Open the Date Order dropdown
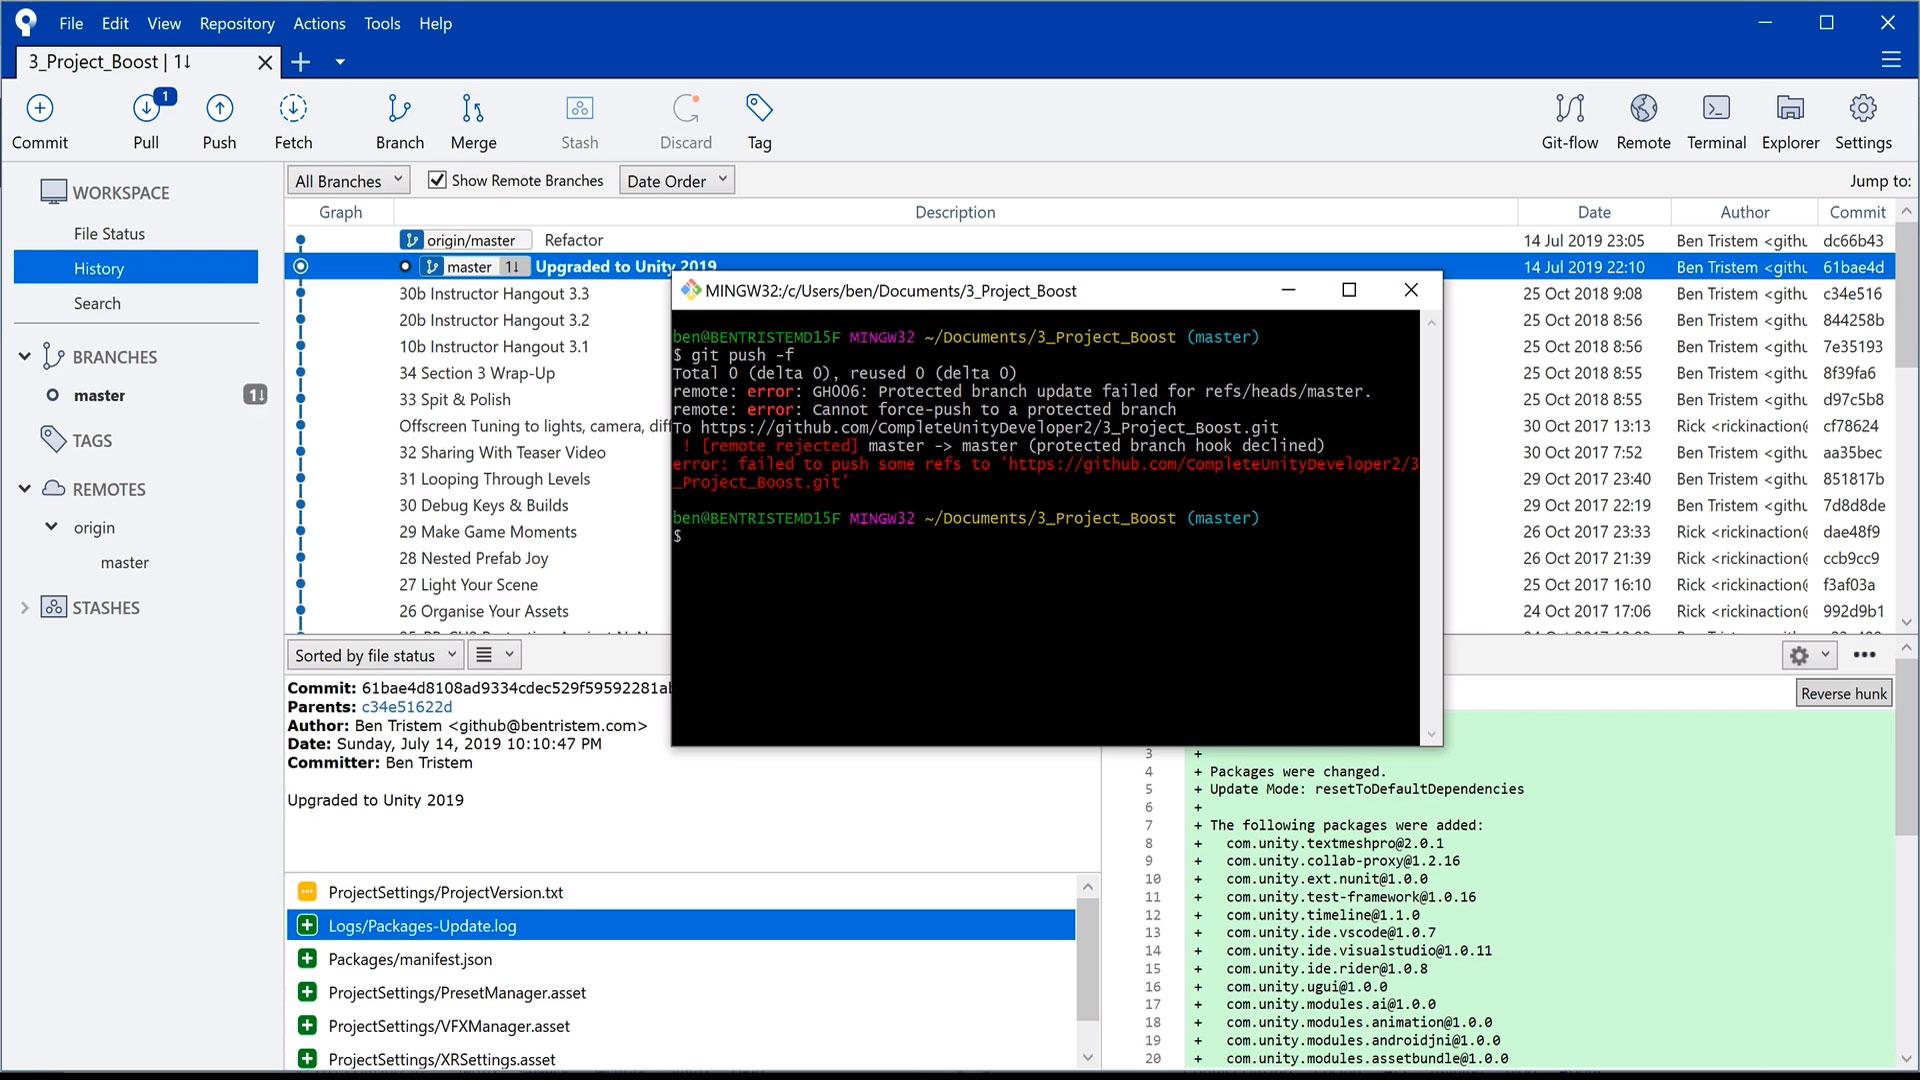 pos(677,180)
